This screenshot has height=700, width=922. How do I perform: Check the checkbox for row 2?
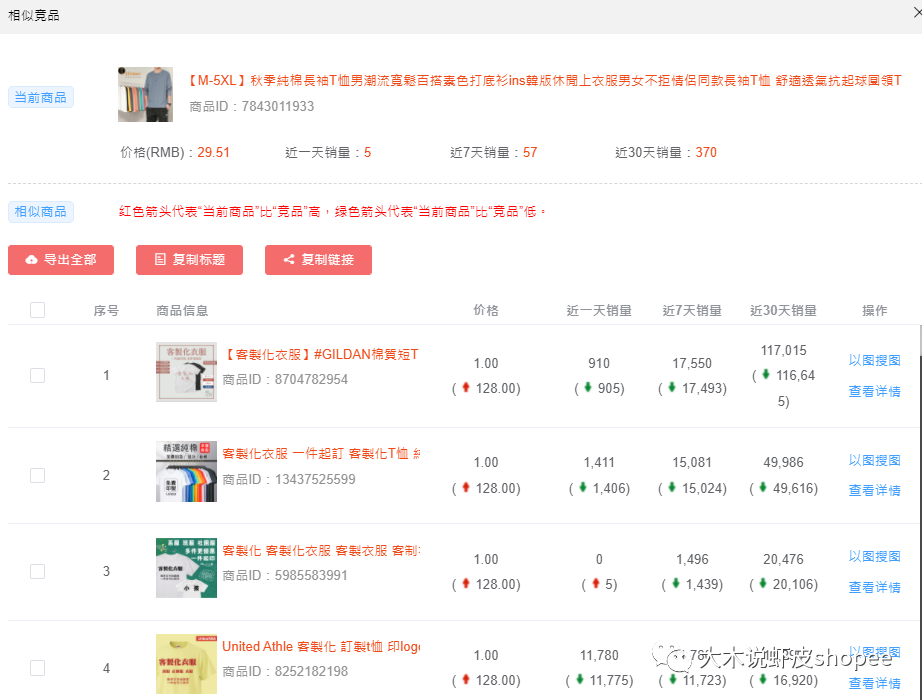tap(38, 475)
